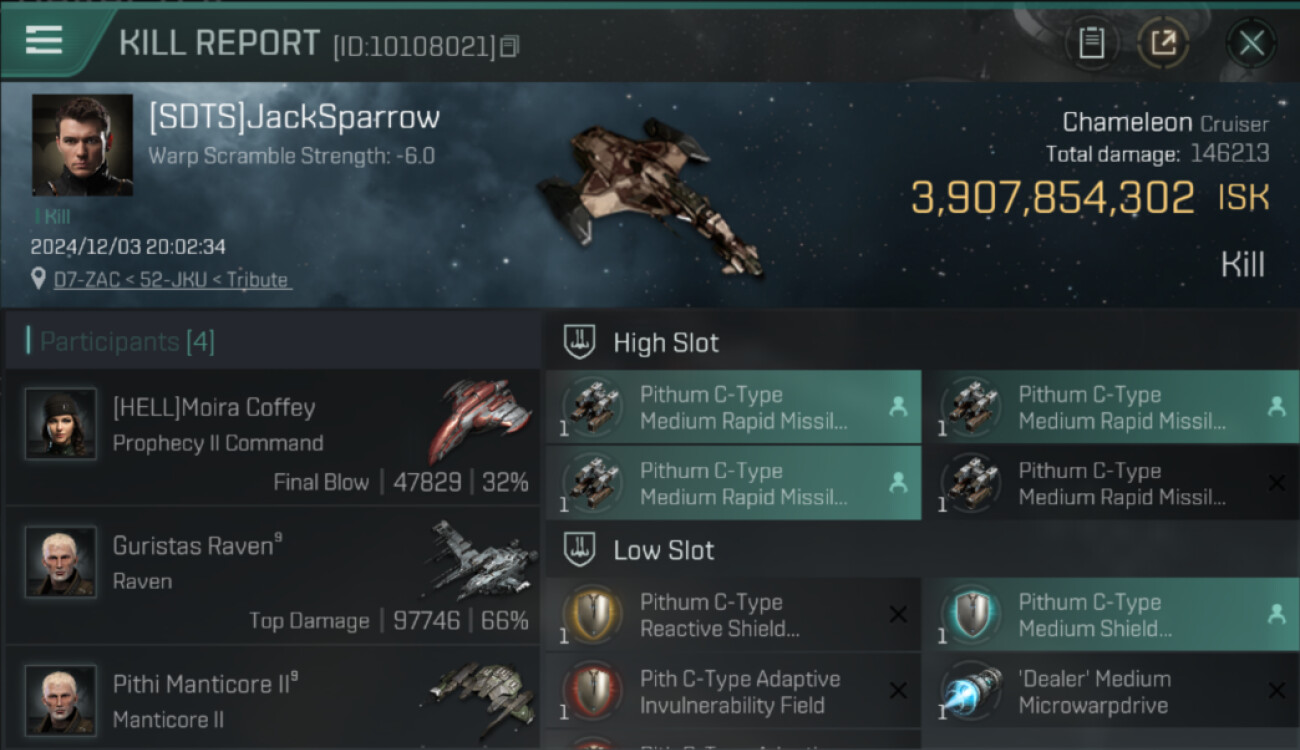Click the Chameleon ship image
The image size is (1300, 750).
click(648, 195)
